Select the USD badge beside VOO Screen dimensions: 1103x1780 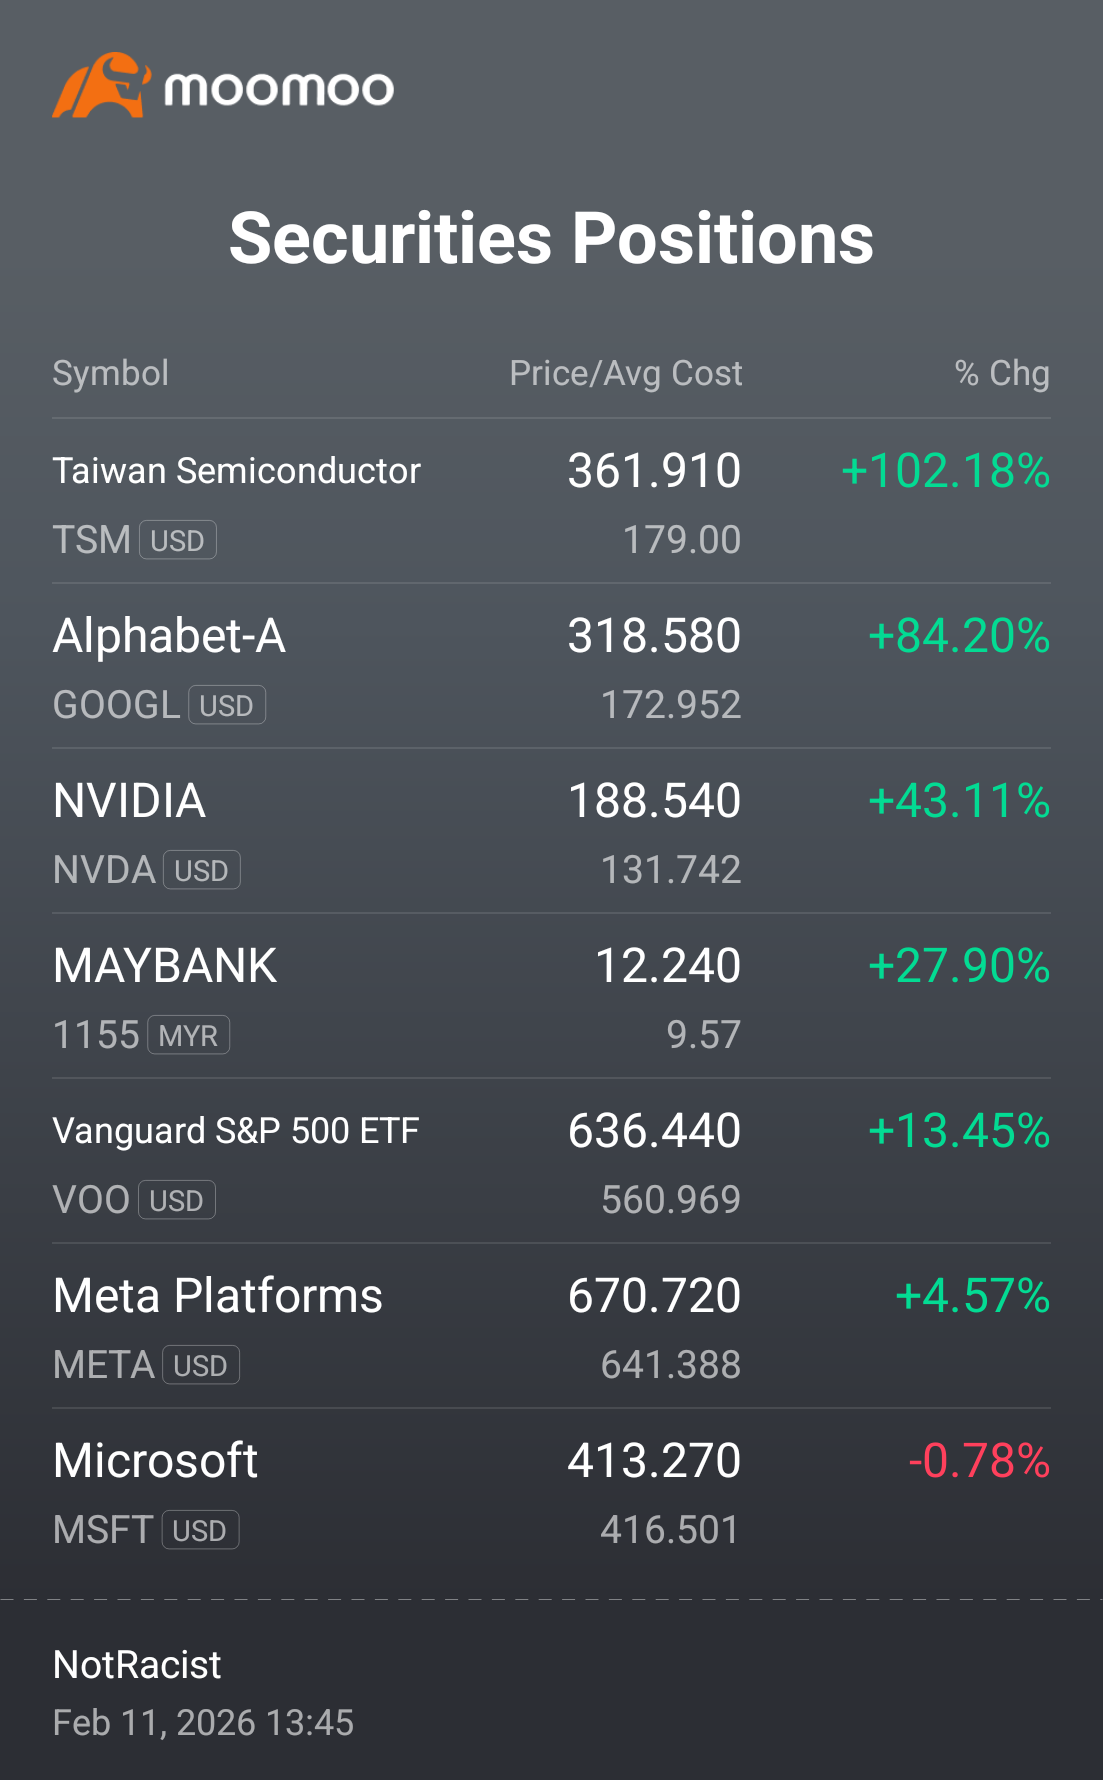177,1200
